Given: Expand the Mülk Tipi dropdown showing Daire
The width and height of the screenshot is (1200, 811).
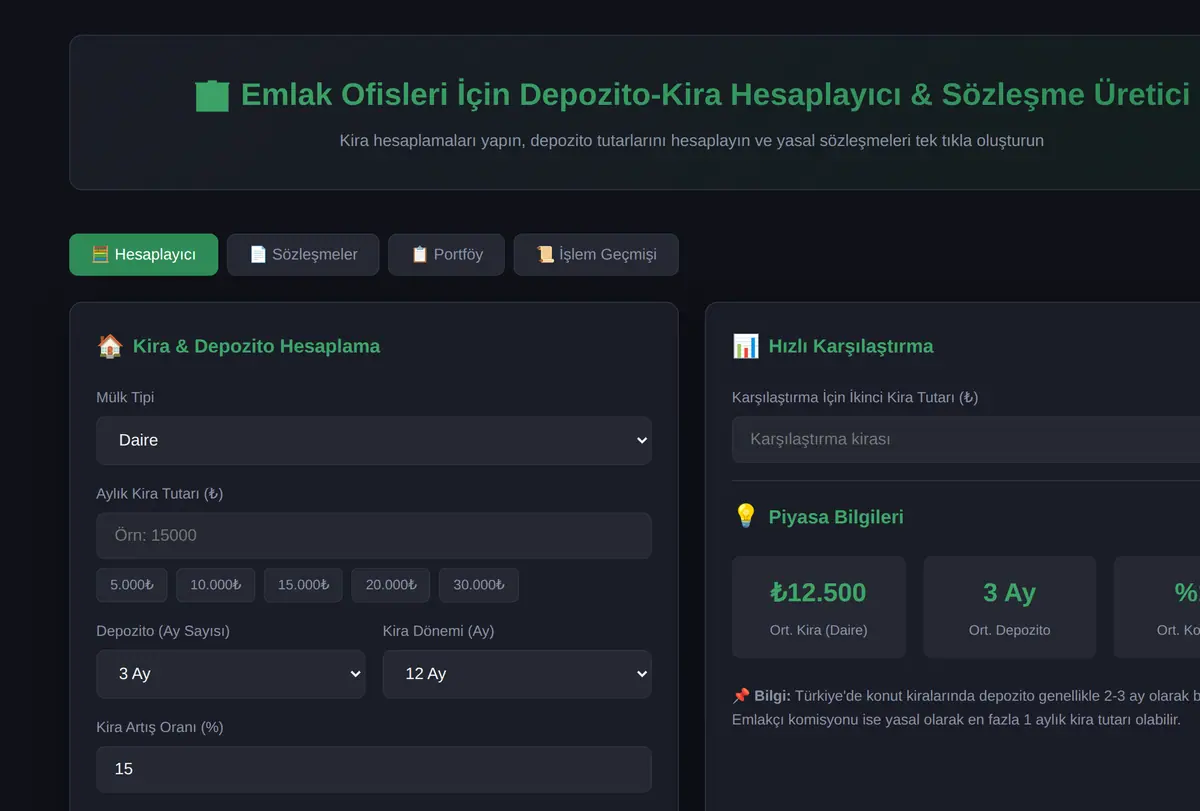Looking at the screenshot, I should [374, 440].
